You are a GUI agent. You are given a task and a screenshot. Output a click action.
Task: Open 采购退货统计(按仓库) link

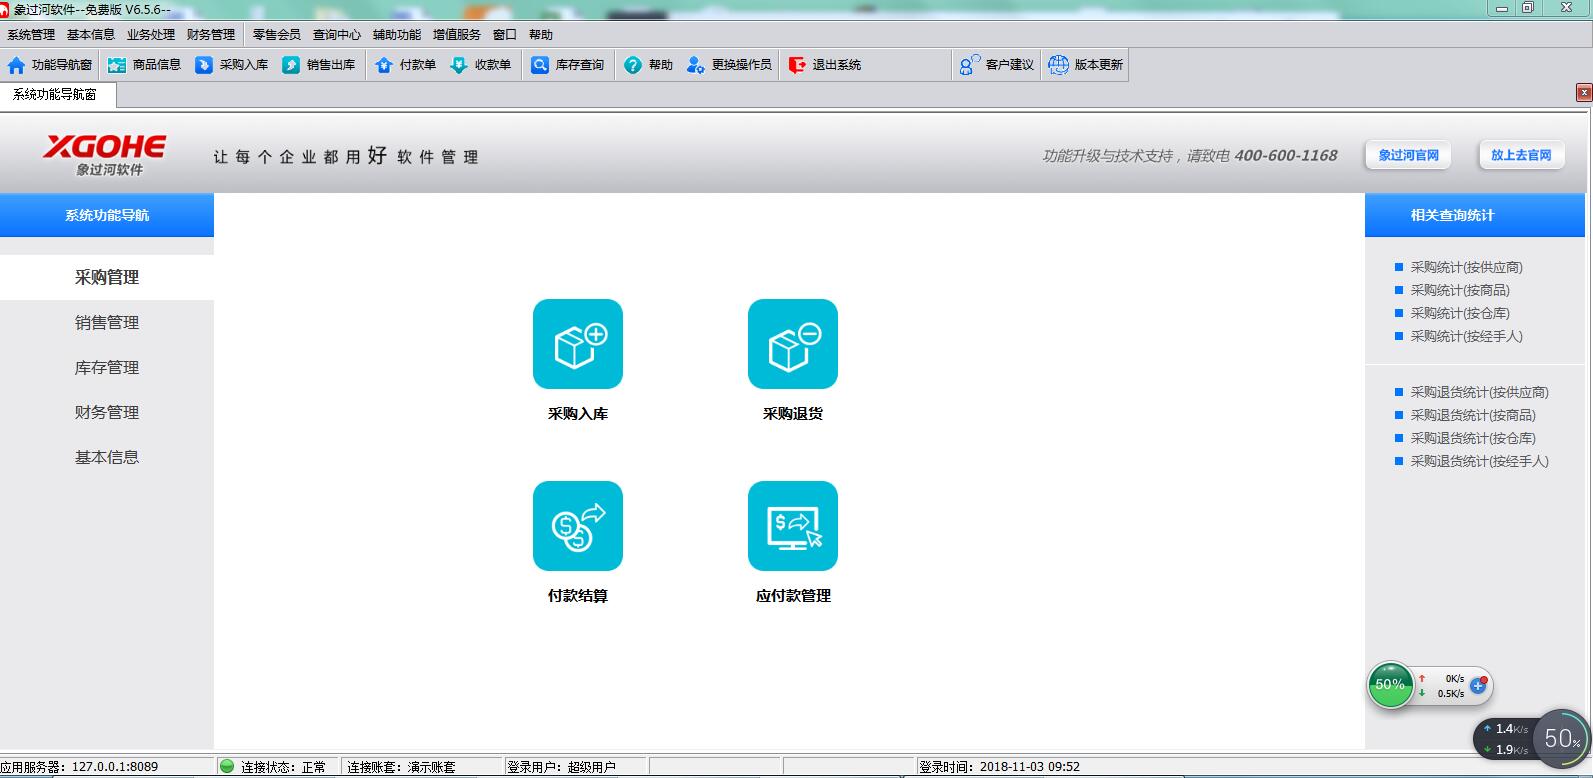coord(1473,438)
